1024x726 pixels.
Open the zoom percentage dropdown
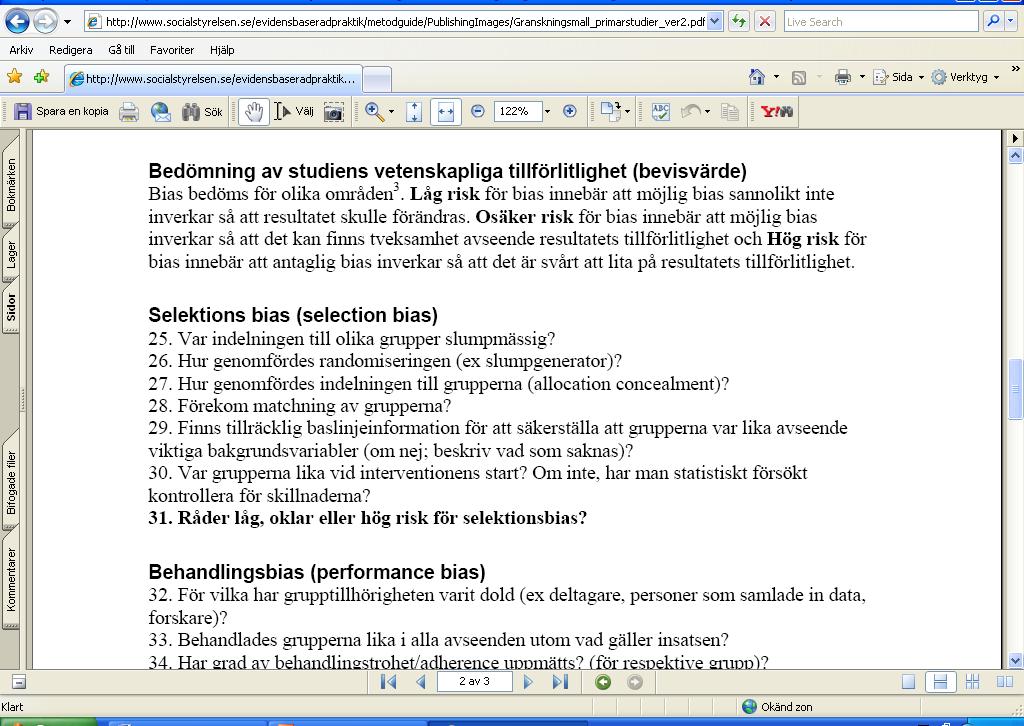tap(547, 112)
